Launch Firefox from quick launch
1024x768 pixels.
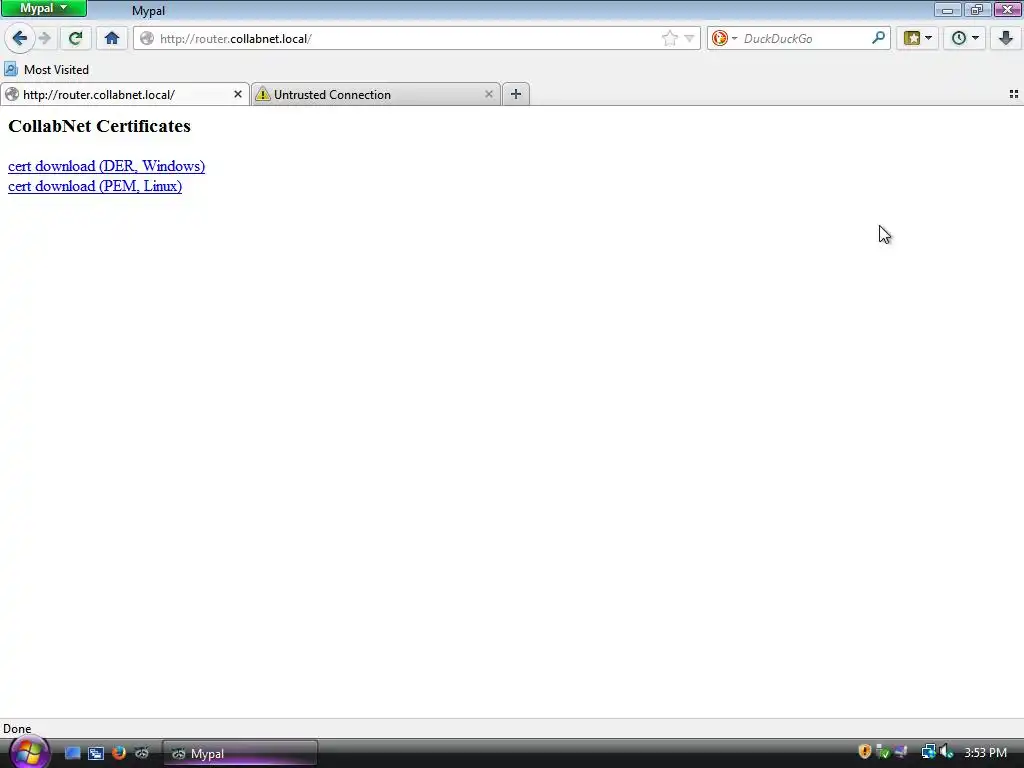click(119, 753)
